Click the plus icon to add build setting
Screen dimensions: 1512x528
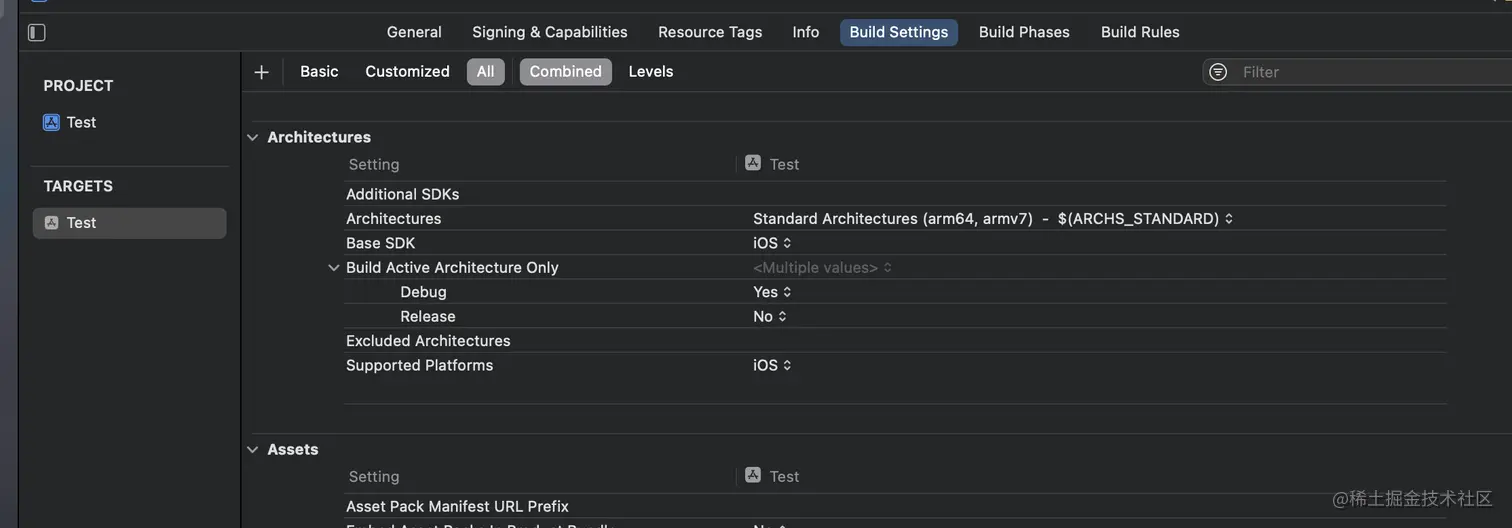coord(262,72)
